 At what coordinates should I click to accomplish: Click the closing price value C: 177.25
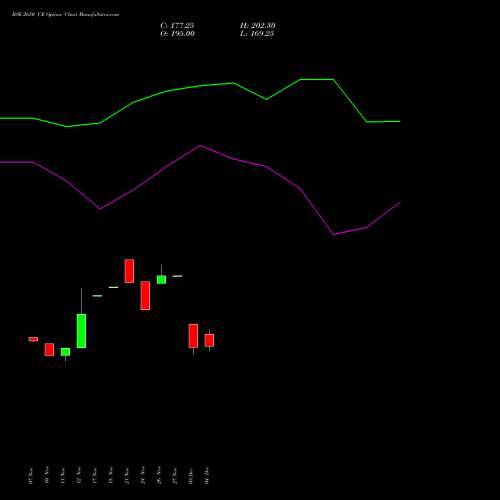click(x=177, y=26)
